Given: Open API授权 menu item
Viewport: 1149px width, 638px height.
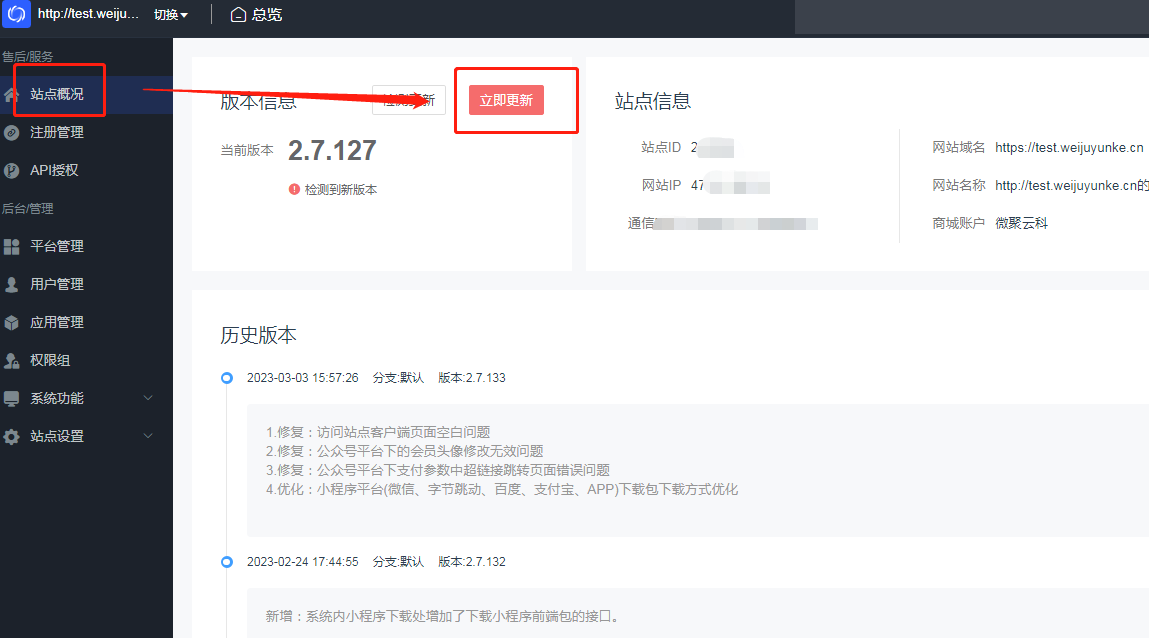Looking at the screenshot, I should point(86,171).
